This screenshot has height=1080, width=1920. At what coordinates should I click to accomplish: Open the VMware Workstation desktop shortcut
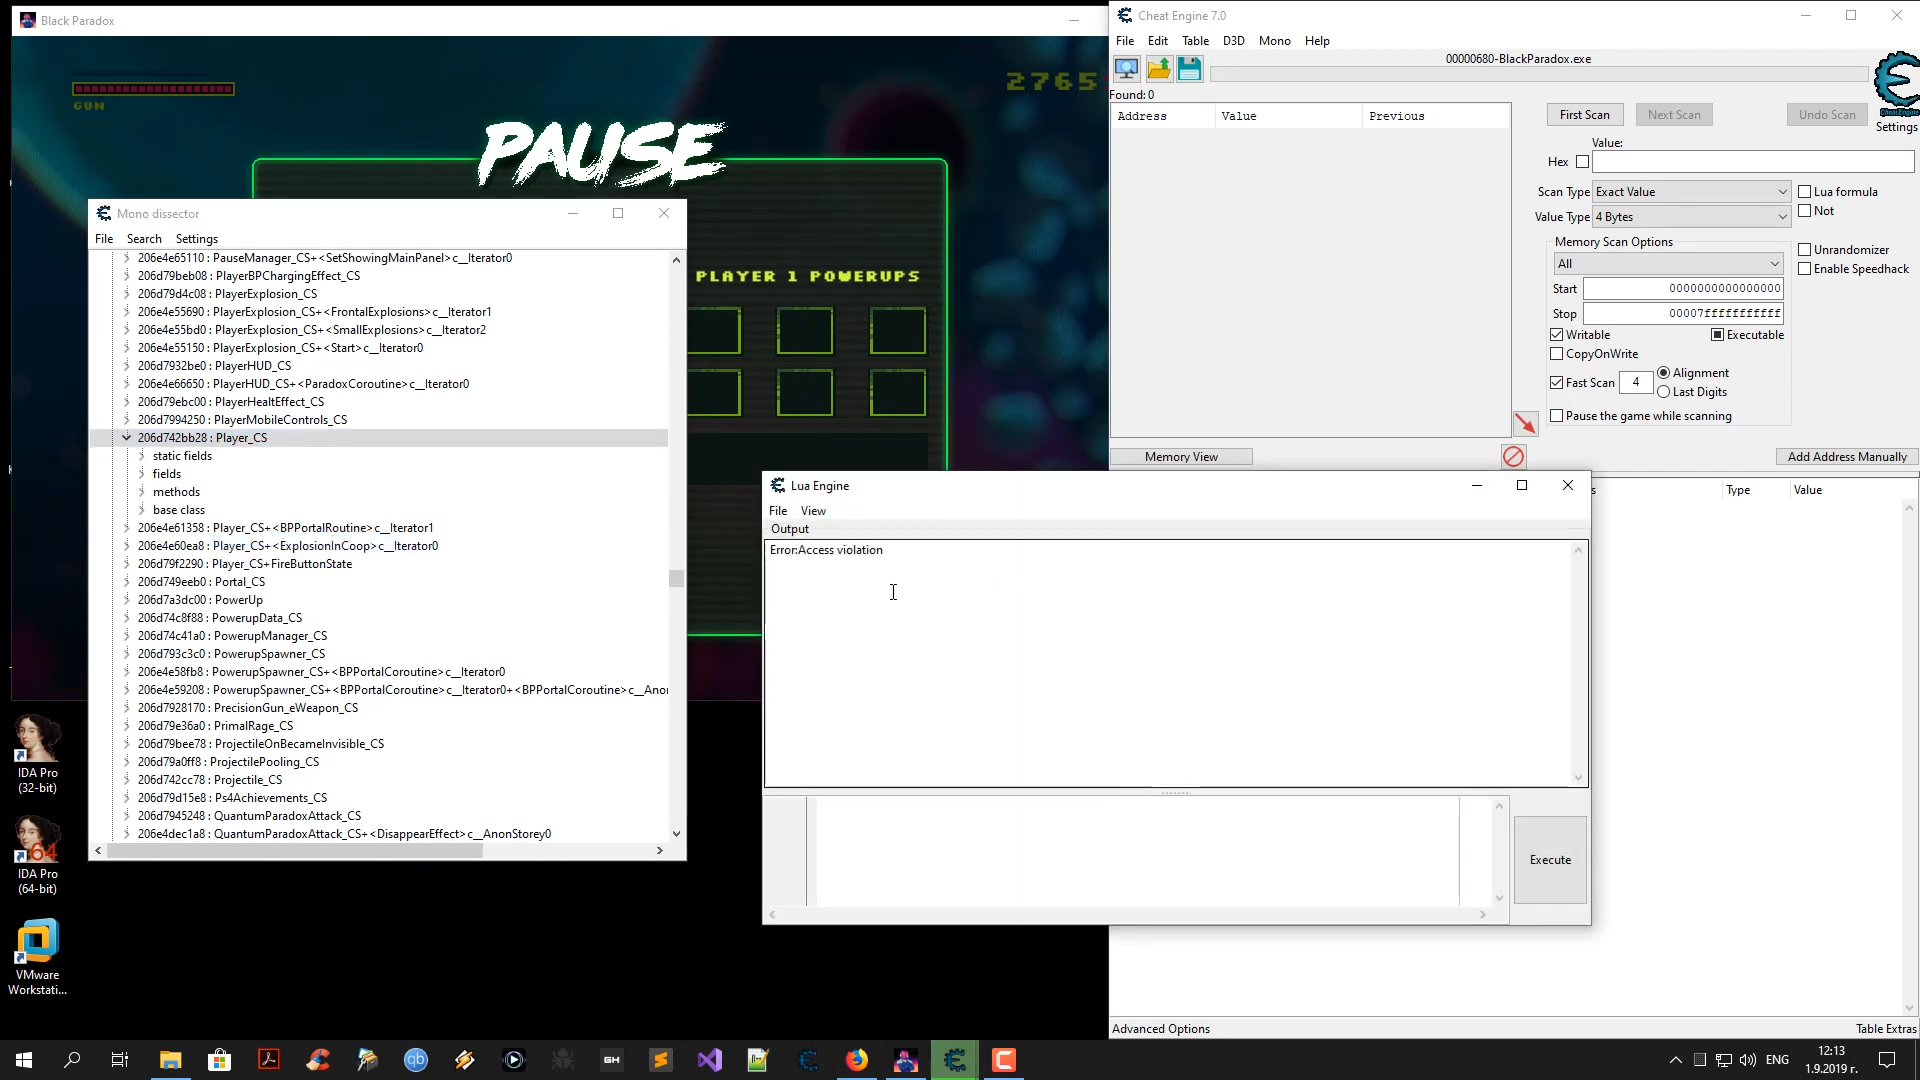[37, 957]
